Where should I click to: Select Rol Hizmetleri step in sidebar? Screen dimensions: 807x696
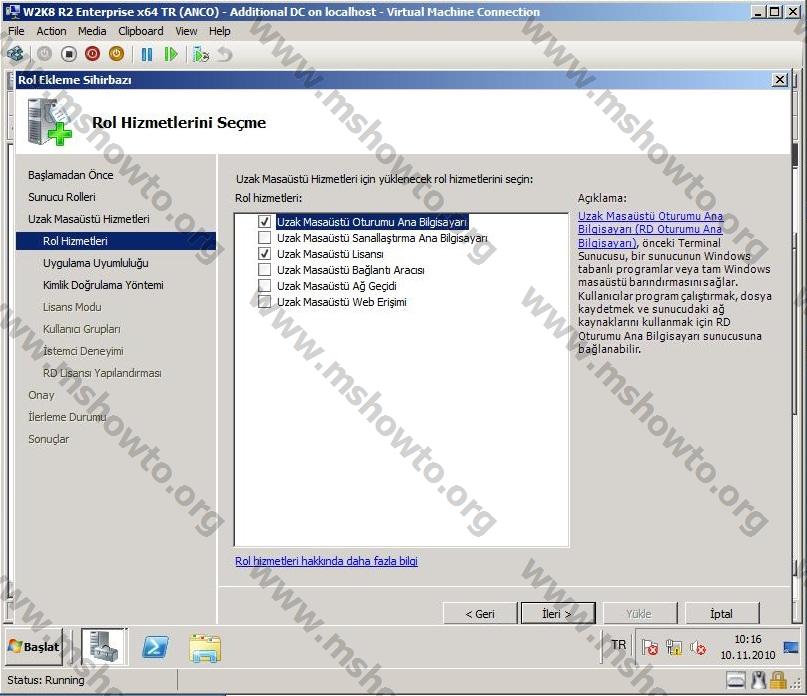(x=116, y=241)
